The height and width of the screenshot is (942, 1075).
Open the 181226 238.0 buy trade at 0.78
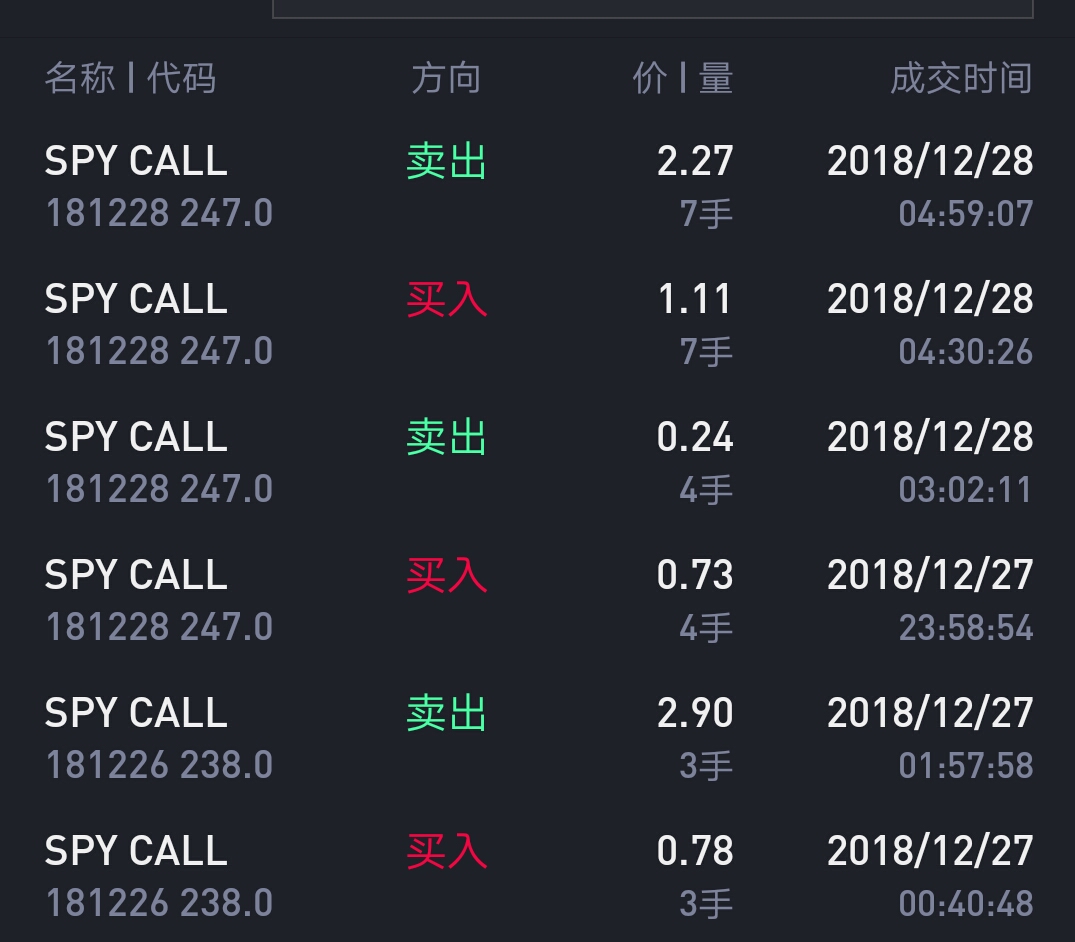(x=538, y=875)
